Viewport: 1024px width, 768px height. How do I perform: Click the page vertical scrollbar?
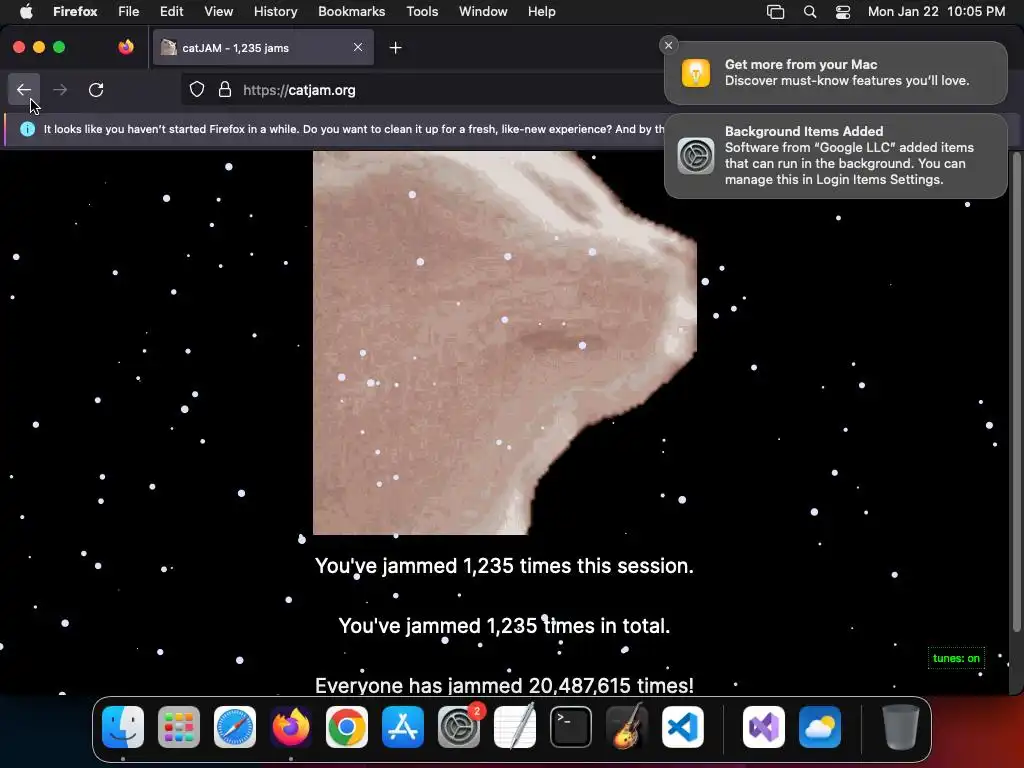[x=1017, y=392]
